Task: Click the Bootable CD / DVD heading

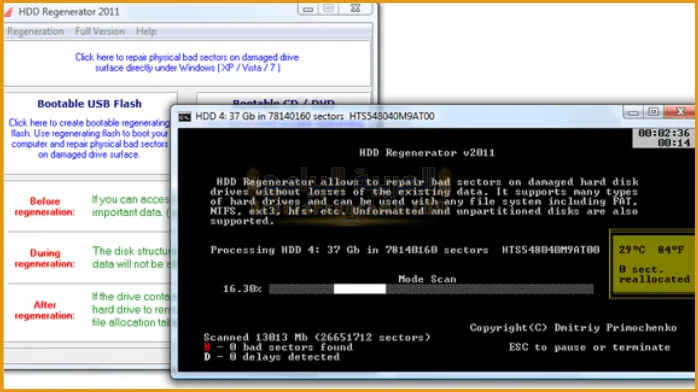Action: pos(284,103)
